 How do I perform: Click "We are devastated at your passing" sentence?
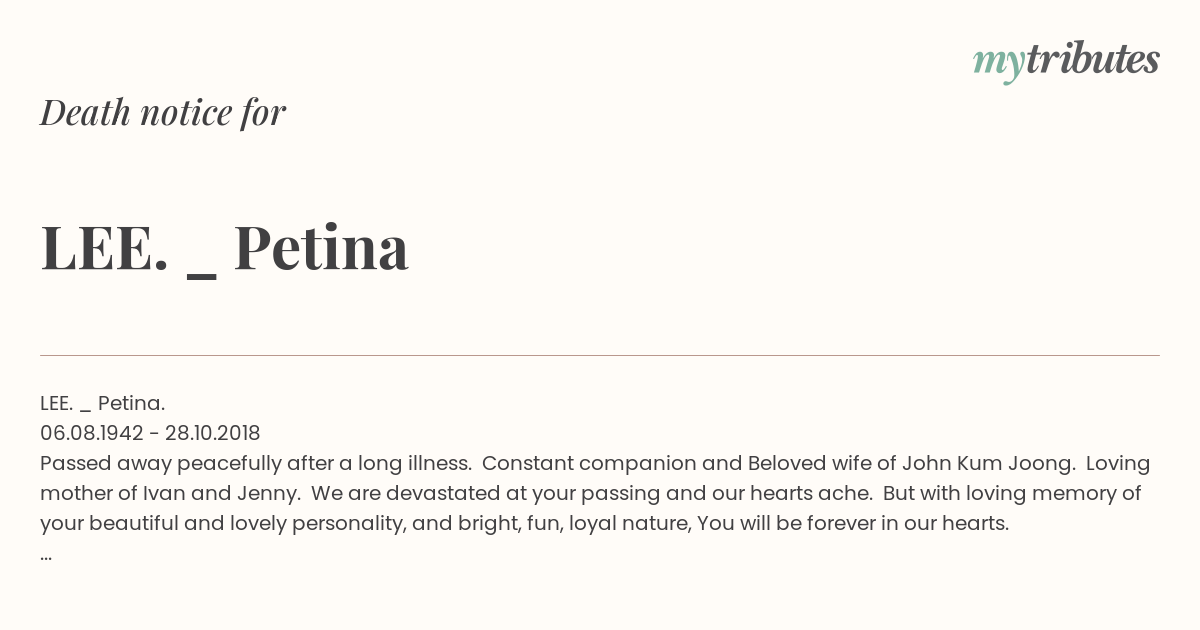(467, 493)
